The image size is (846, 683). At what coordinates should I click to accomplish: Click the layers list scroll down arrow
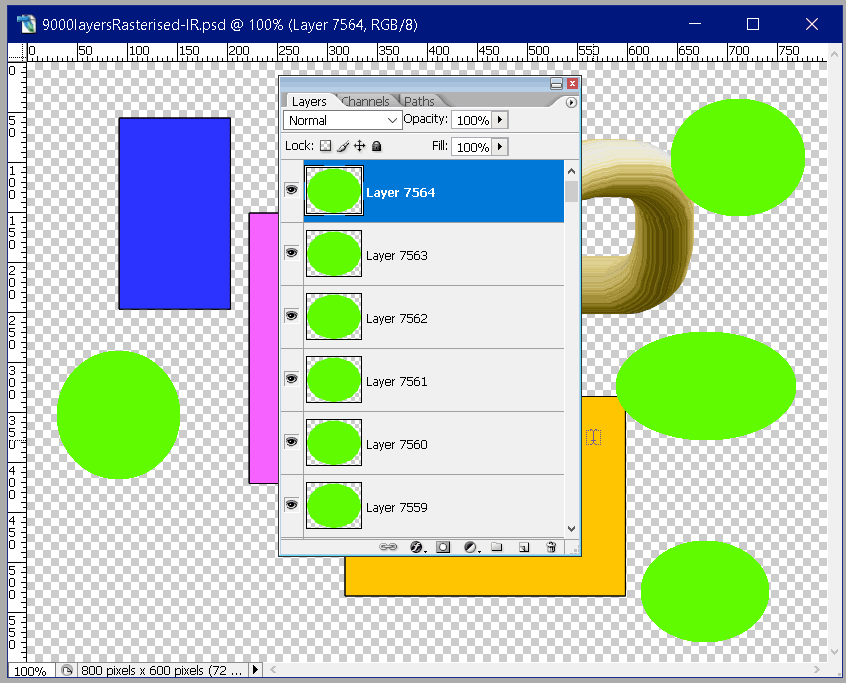[571, 529]
